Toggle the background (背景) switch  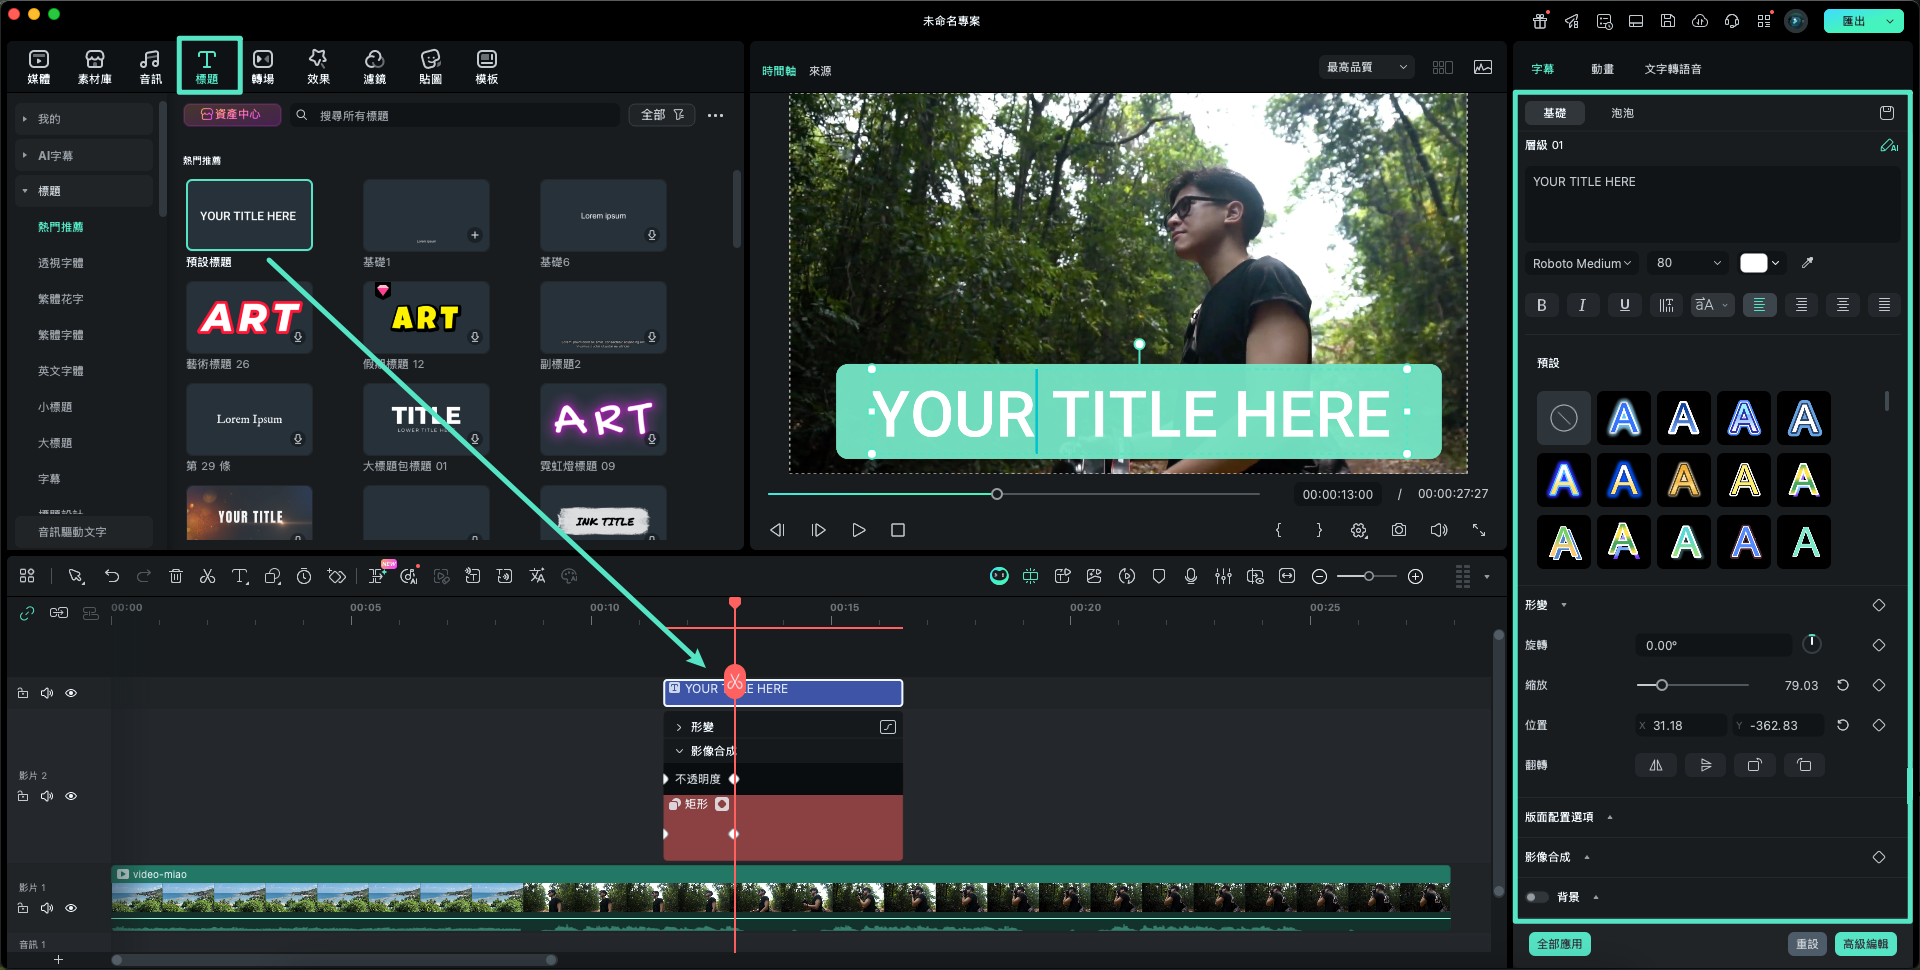[x=1536, y=897]
